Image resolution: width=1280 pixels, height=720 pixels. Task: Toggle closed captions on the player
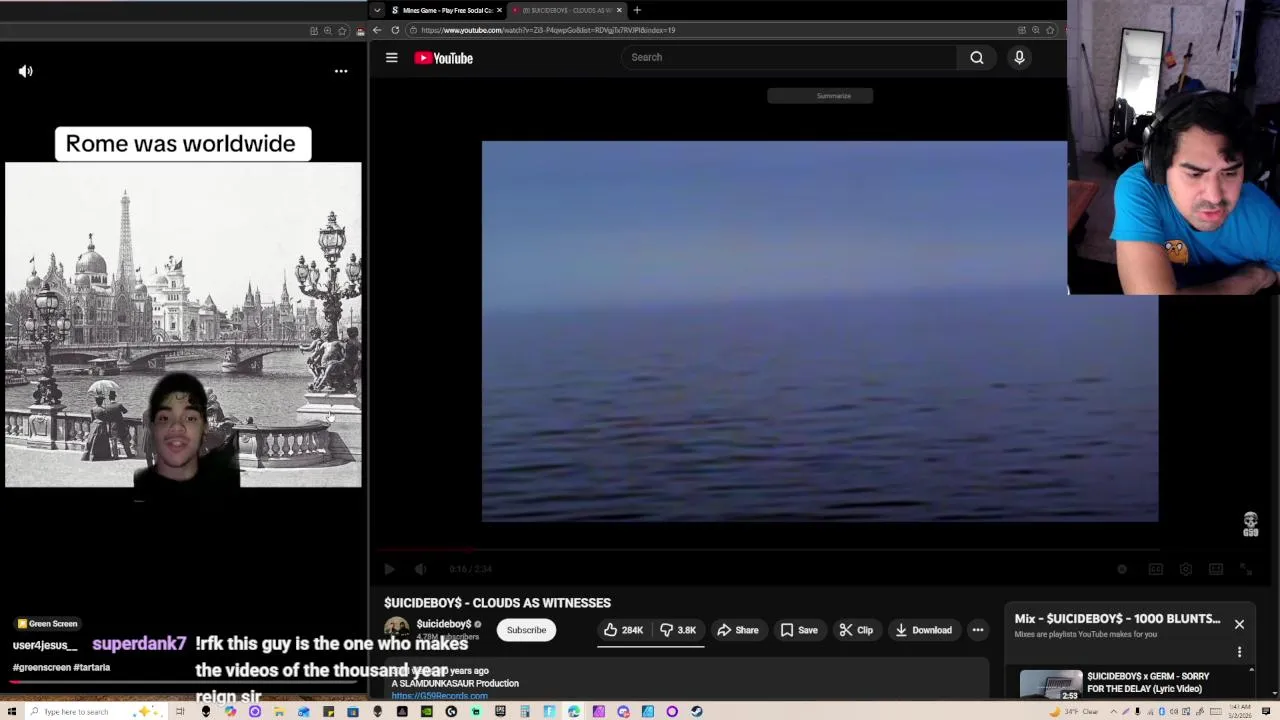click(x=1155, y=569)
